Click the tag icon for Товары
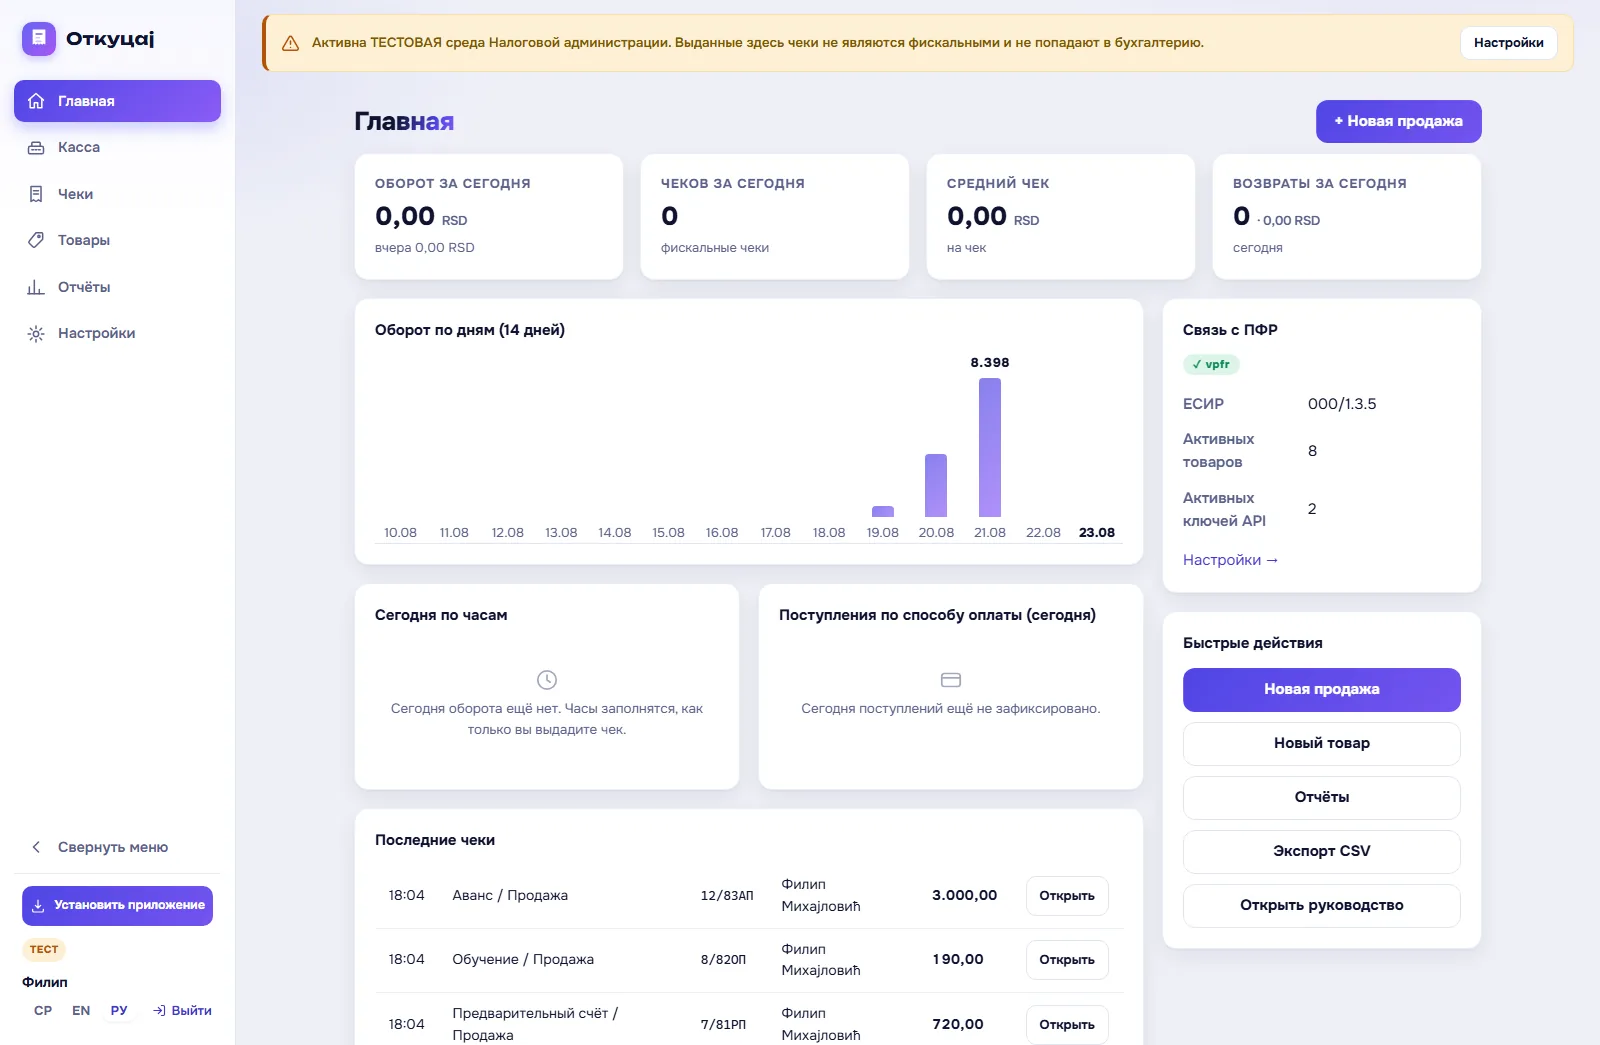This screenshot has width=1600, height=1045. 36,240
